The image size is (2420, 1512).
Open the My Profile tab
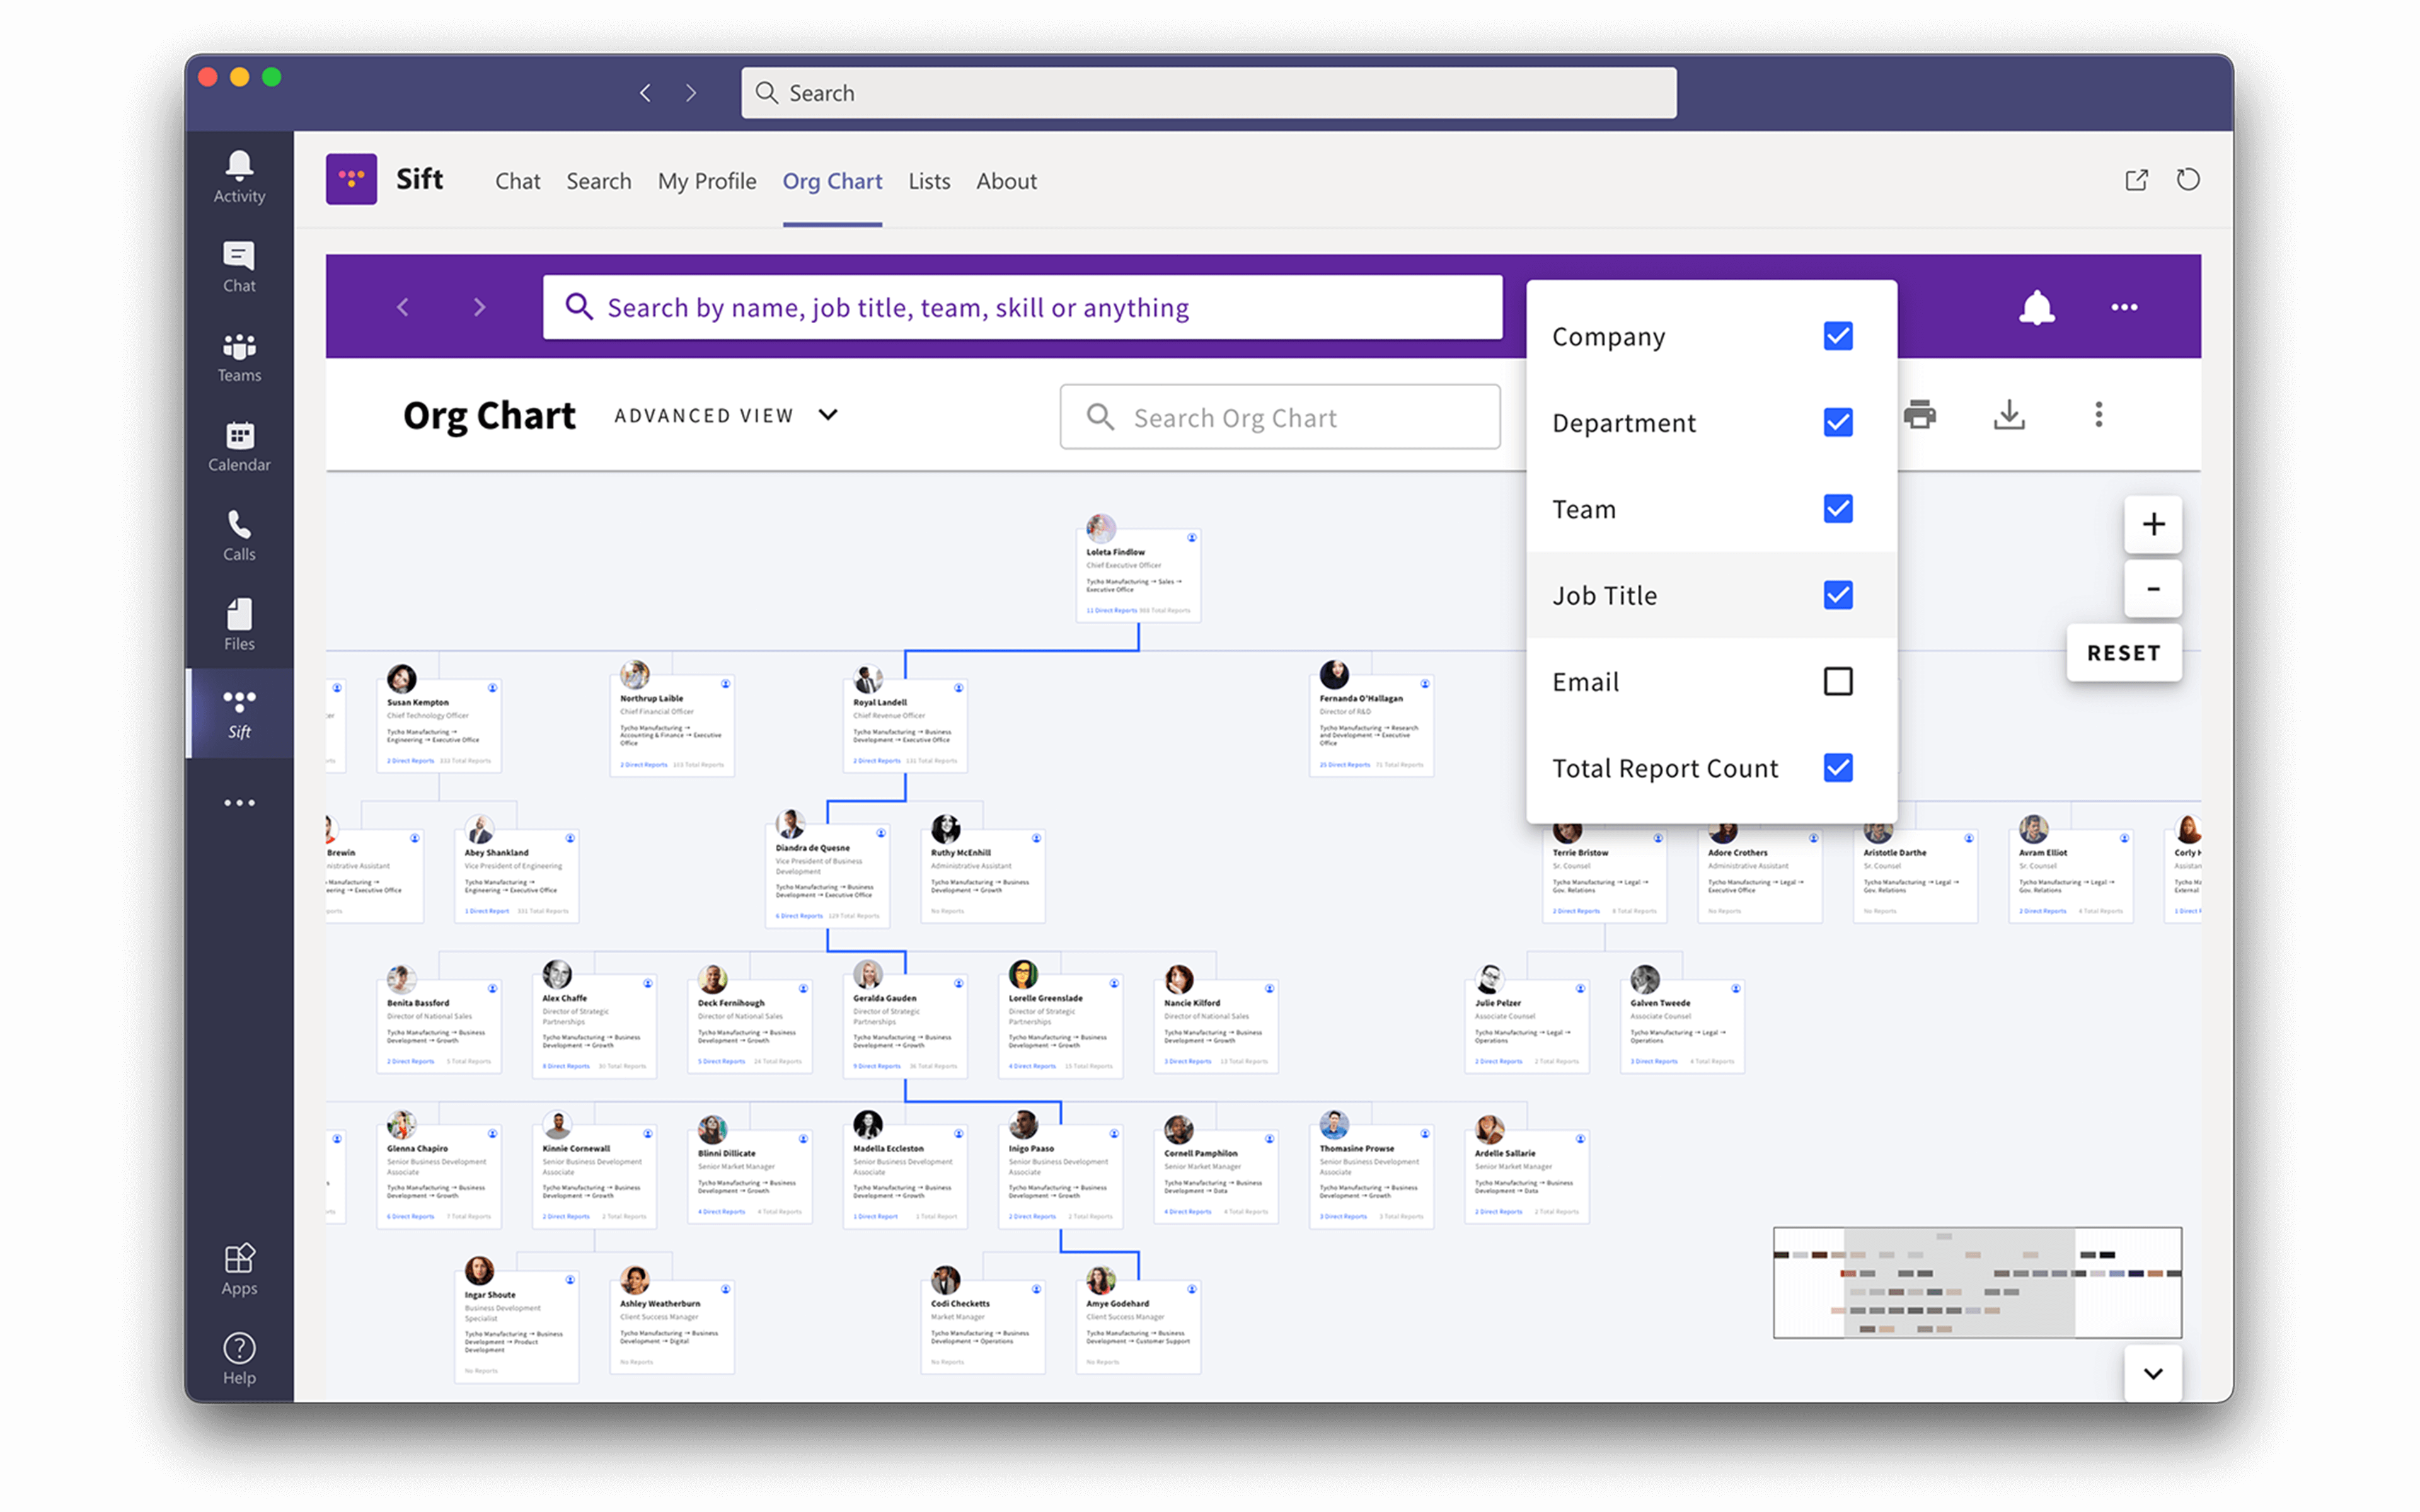[707, 181]
